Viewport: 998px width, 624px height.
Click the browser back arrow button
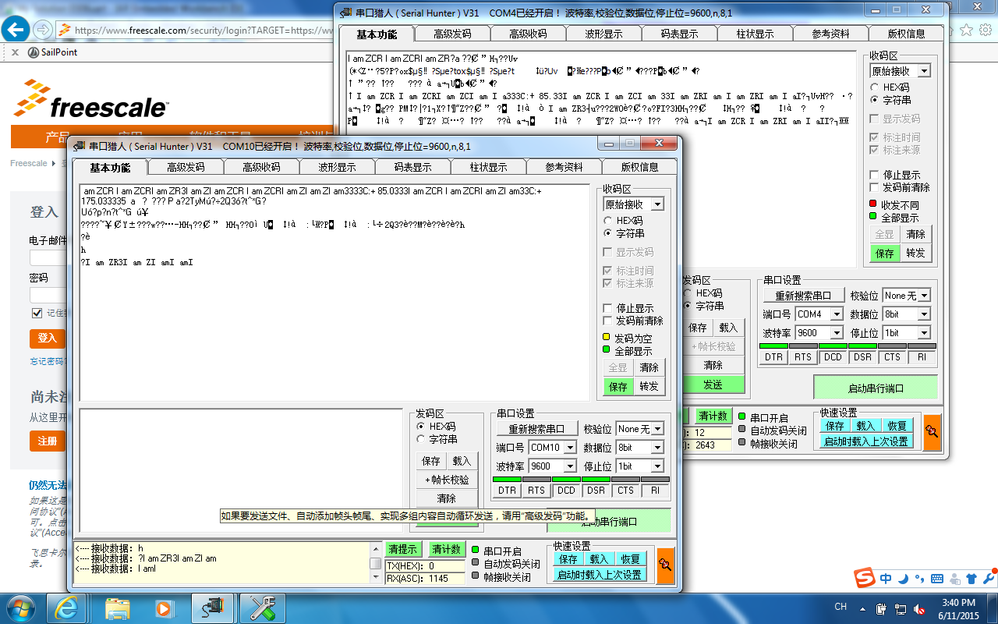(15, 29)
